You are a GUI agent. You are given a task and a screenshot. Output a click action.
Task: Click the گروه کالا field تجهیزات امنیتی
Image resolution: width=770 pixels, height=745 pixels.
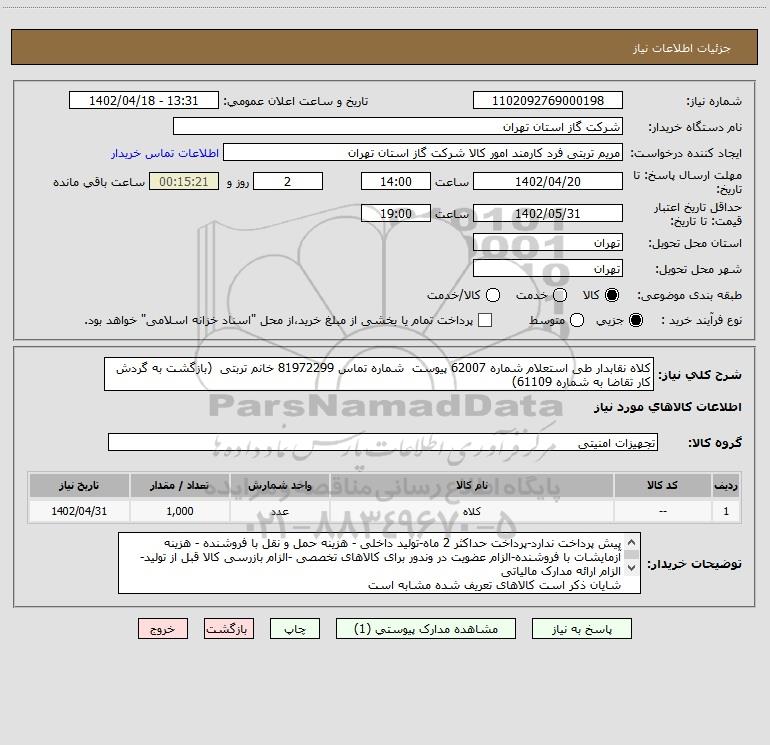click(383, 442)
